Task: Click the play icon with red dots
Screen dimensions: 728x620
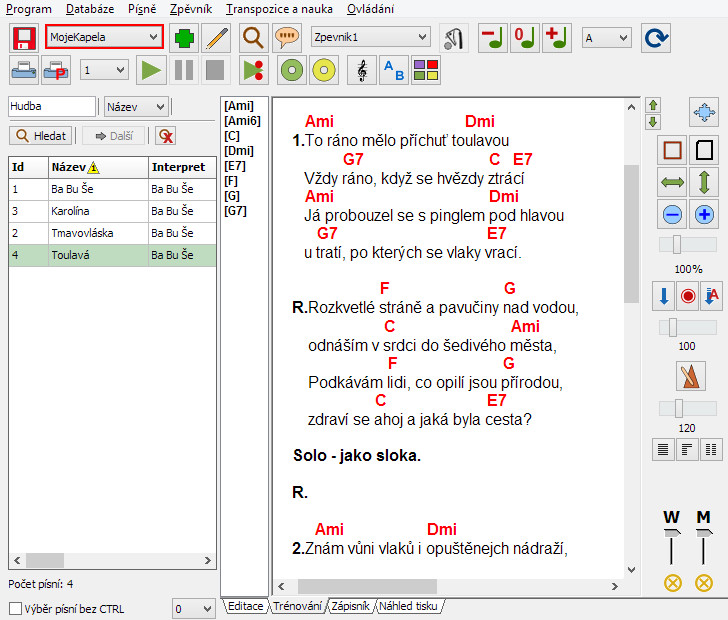Action: (x=254, y=71)
